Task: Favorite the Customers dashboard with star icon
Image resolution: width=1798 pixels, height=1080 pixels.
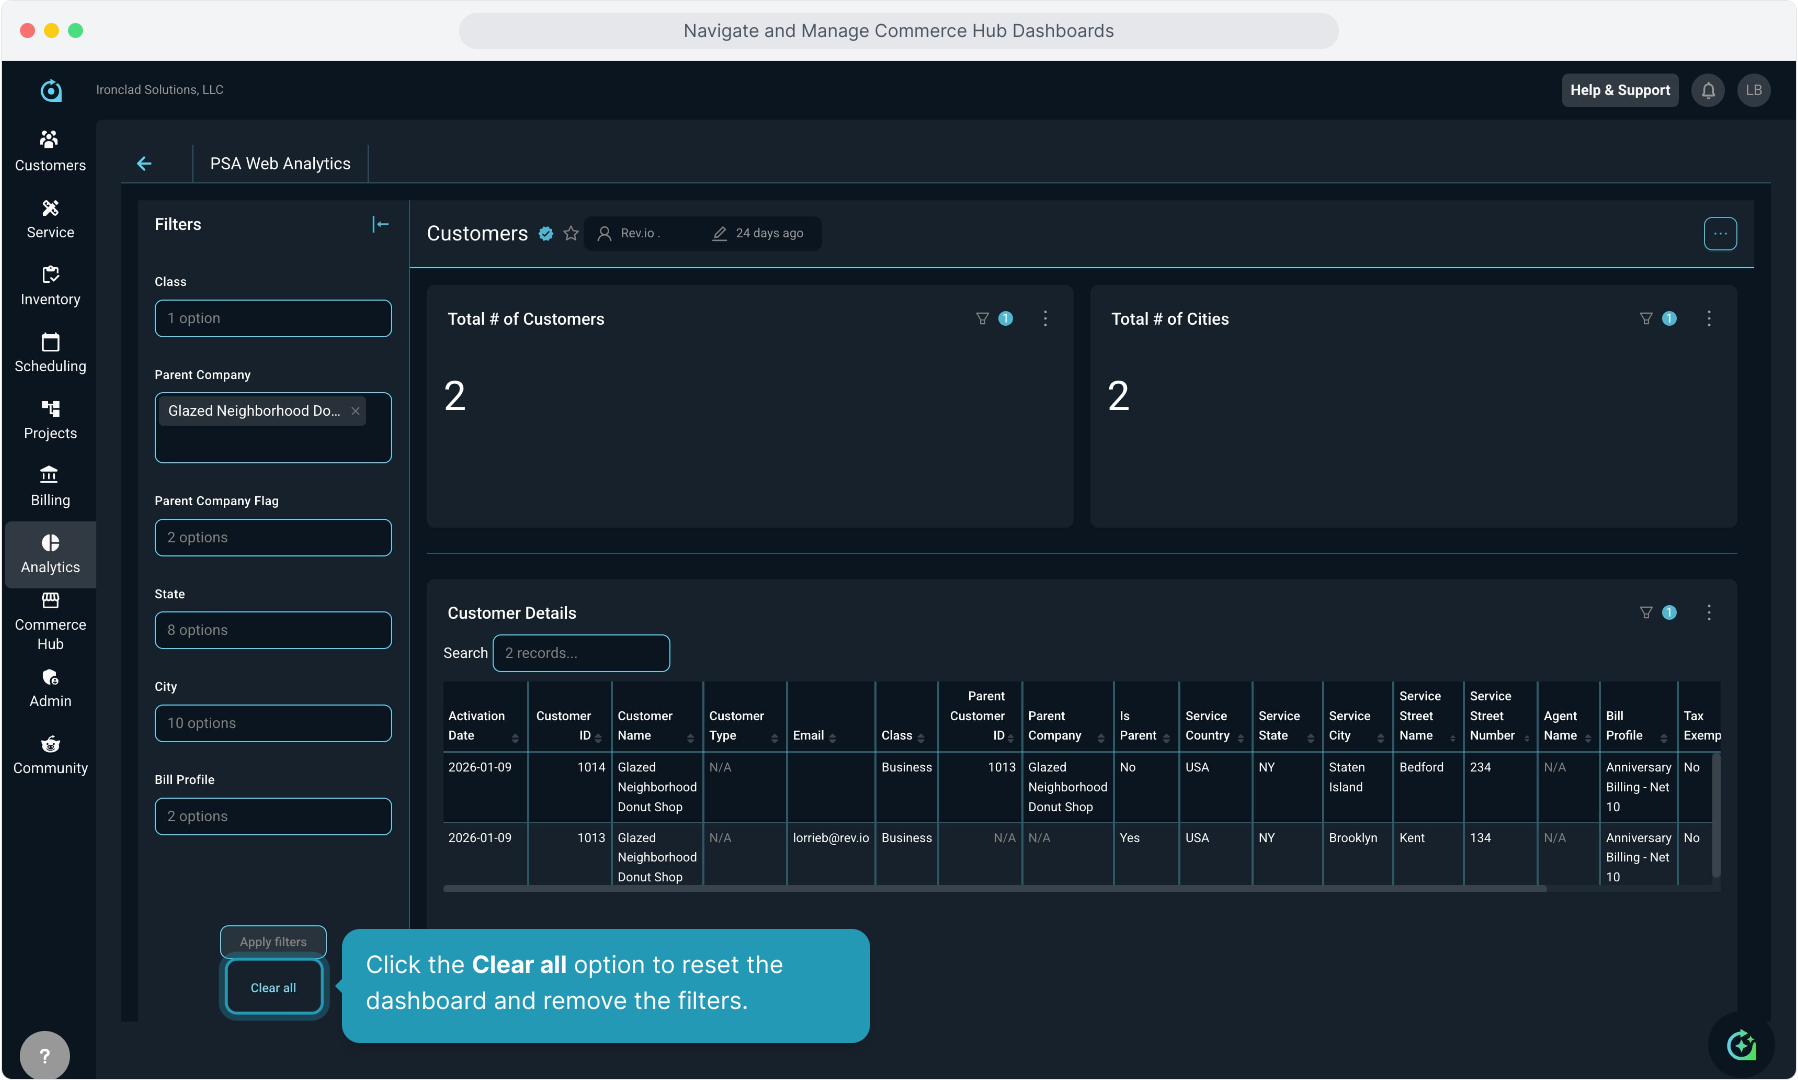Action: coord(571,233)
